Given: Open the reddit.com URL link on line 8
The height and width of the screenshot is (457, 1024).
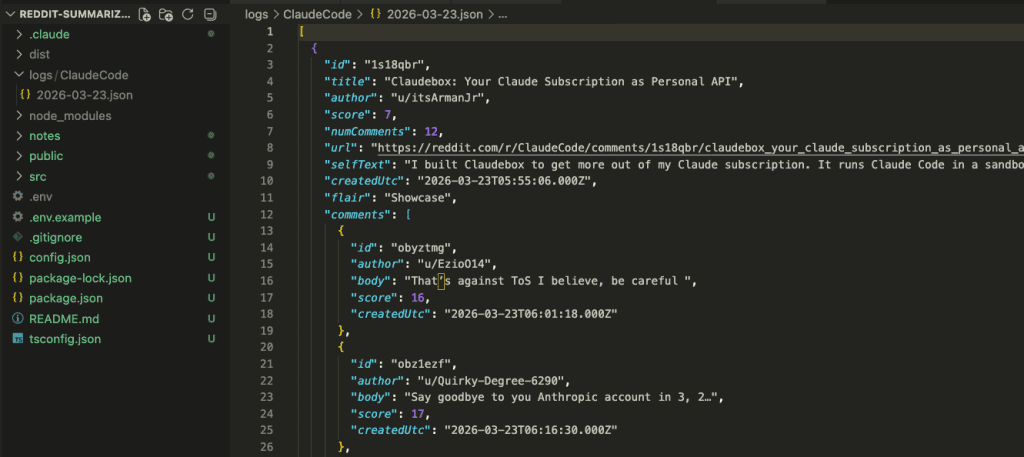Looking at the screenshot, I should click(x=701, y=148).
